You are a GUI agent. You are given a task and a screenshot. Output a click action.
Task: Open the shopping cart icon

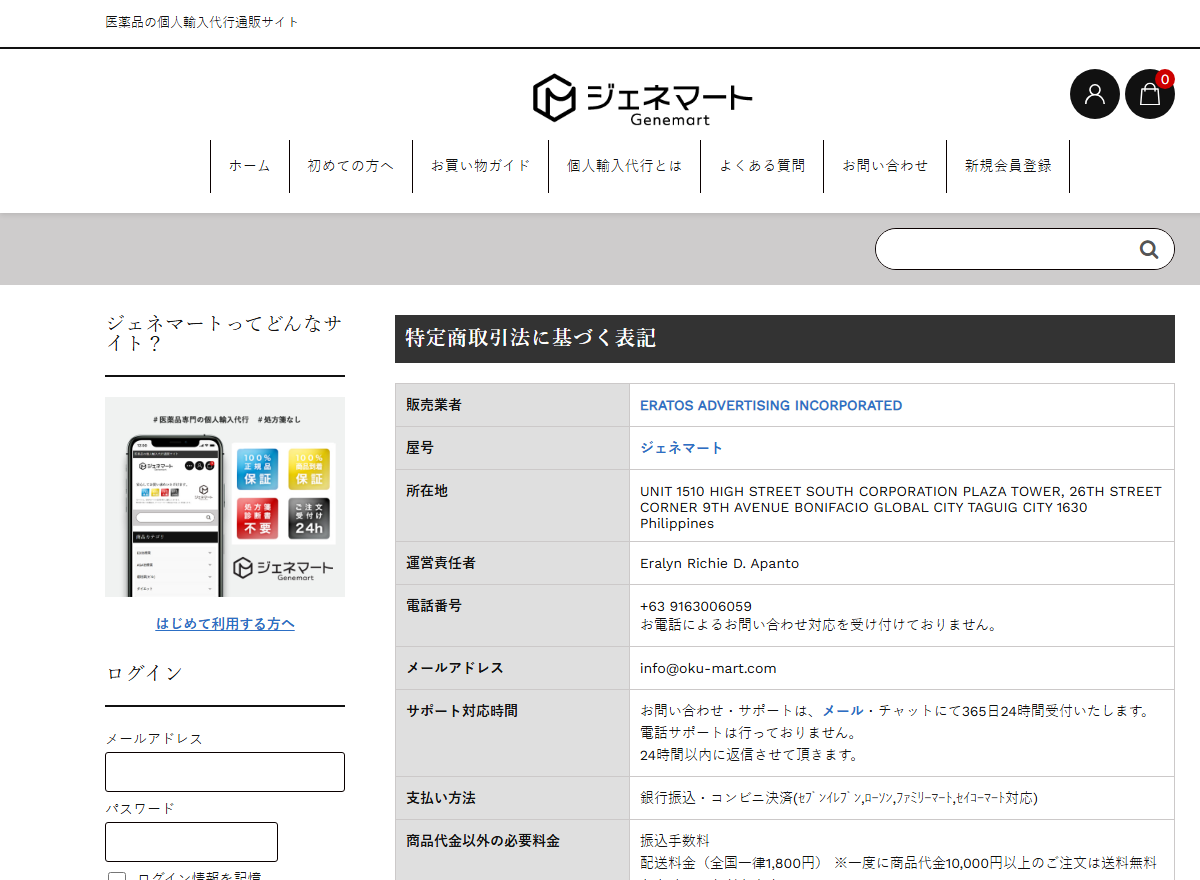pos(1150,94)
